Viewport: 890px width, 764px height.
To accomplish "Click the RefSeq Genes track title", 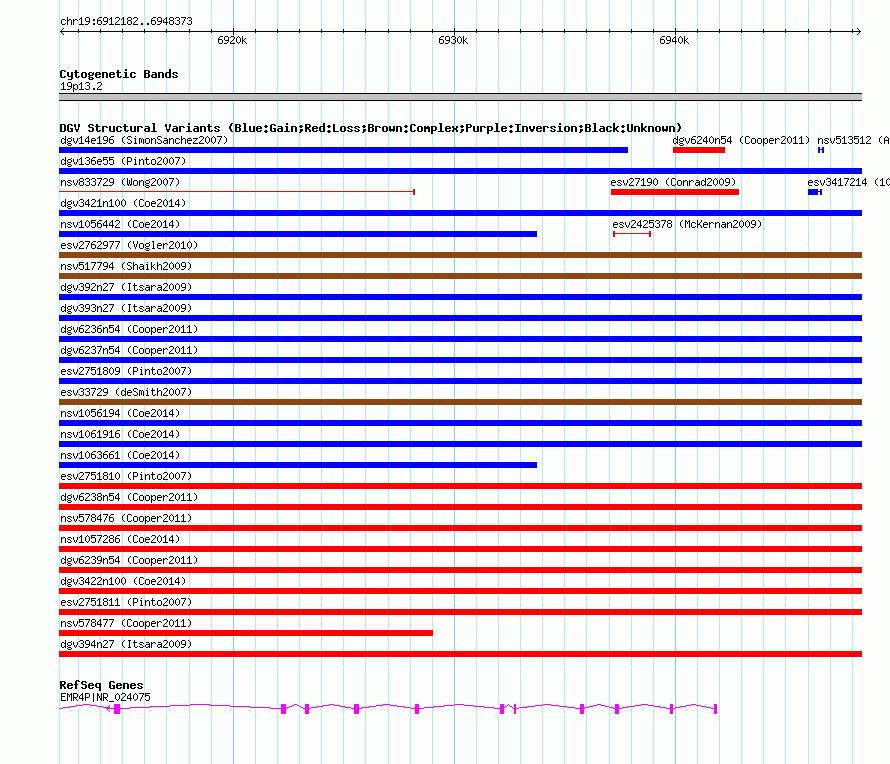I will [101, 685].
